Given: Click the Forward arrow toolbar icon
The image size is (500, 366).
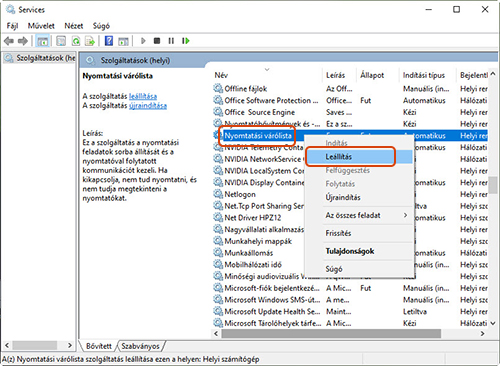Looking at the screenshot, I should point(23,41).
